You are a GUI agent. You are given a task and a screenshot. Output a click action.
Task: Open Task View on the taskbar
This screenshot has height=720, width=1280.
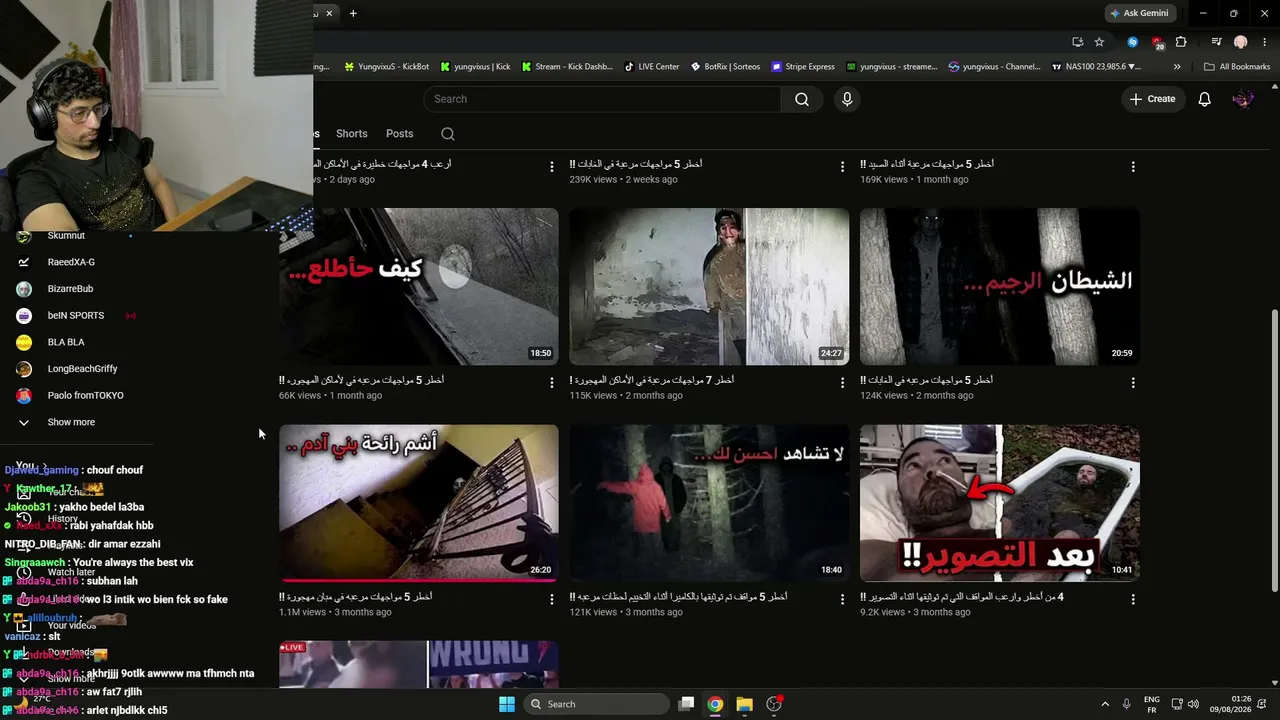[x=686, y=704]
